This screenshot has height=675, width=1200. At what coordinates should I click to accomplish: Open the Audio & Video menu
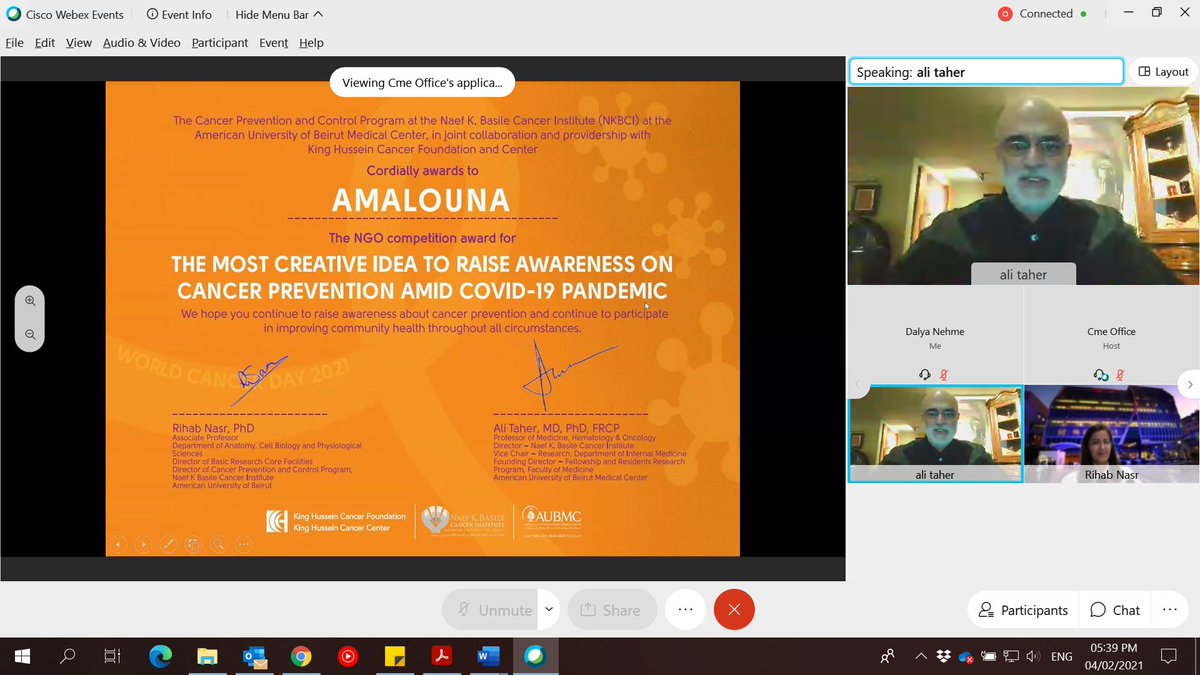point(142,43)
